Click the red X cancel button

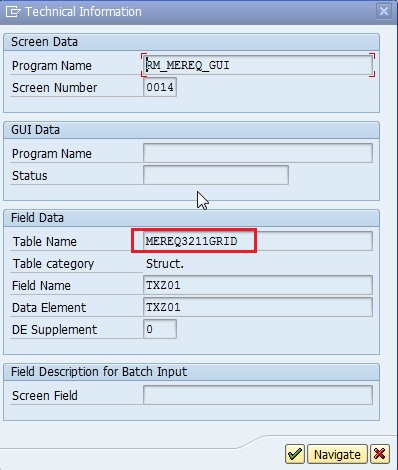click(380, 454)
